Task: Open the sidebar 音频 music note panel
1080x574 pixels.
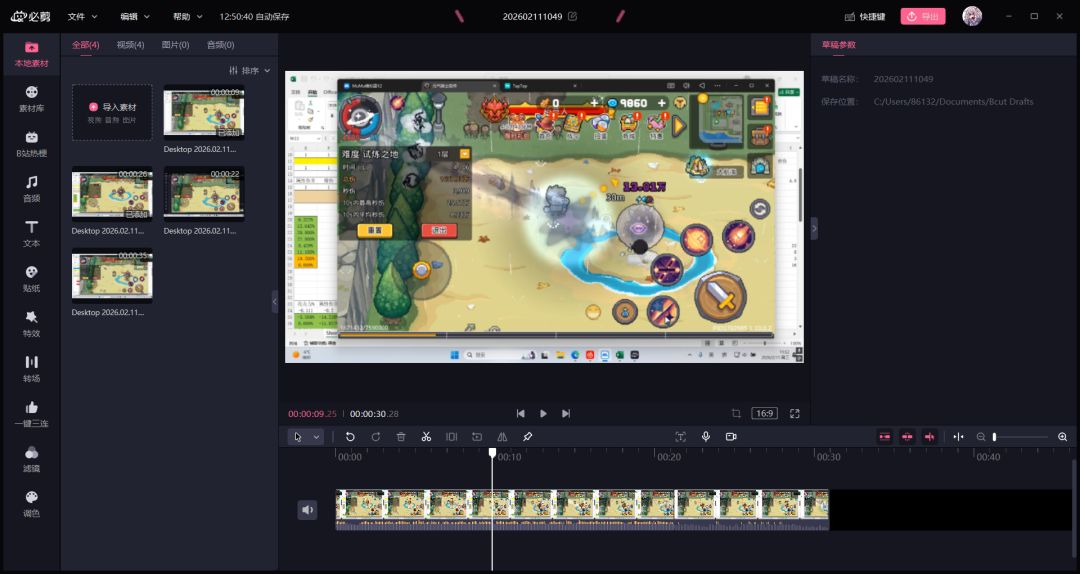Action: click(x=31, y=189)
